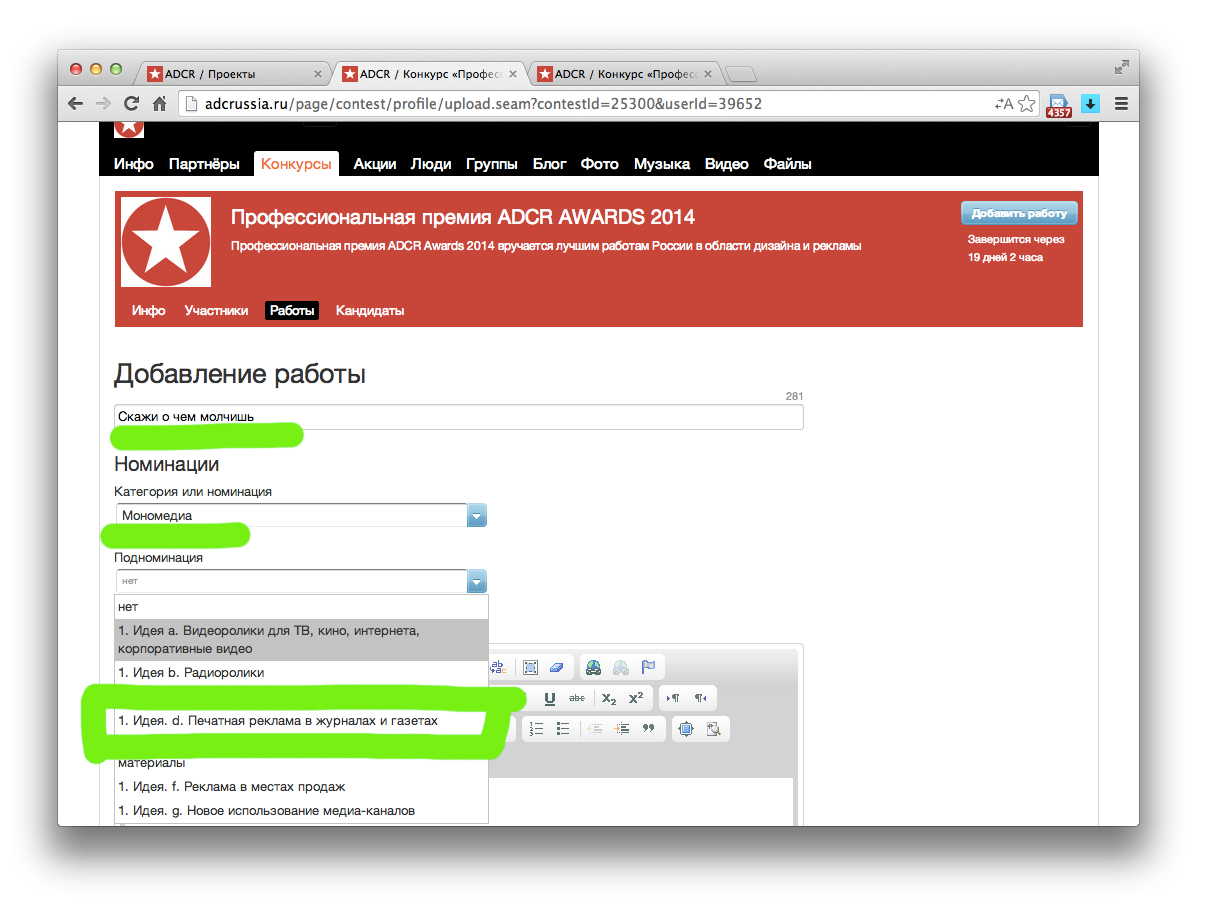Insert a numbered list
The width and height of the screenshot is (1216, 905).
coord(536,729)
